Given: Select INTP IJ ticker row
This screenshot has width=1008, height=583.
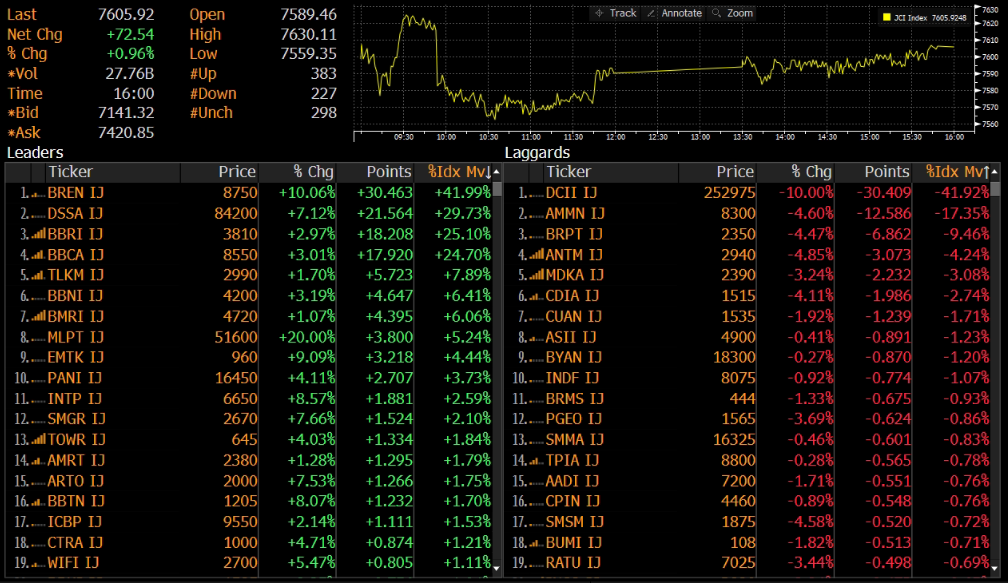Looking at the screenshot, I should pyautogui.click(x=75, y=399).
